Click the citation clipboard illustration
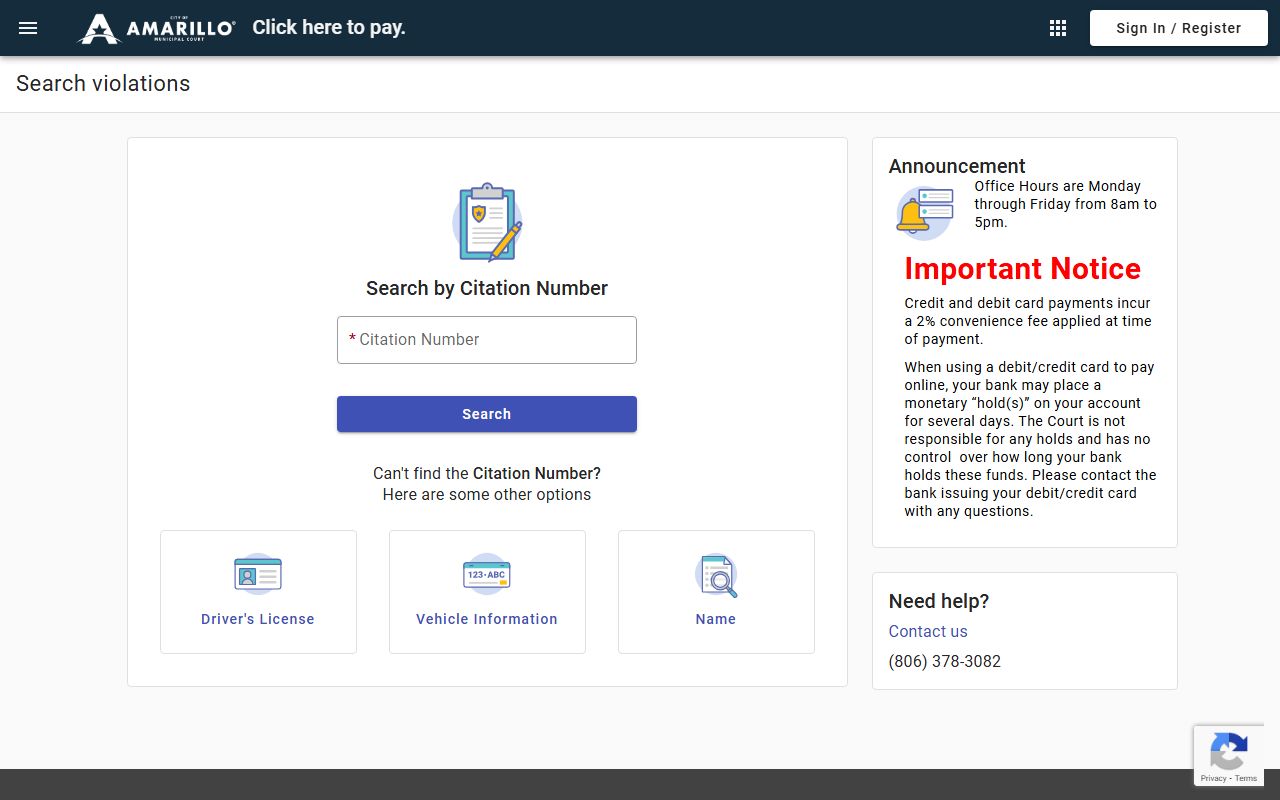The height and width of the screenshot is (800, 1280). (x=487, y=222)
